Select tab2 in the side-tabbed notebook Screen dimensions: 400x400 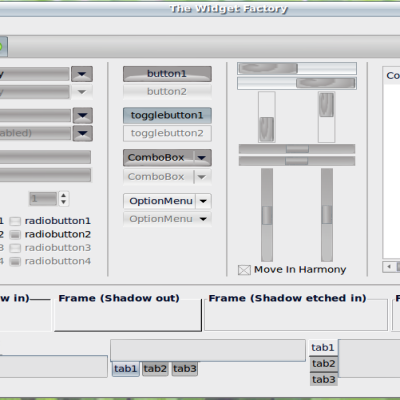click(324, 364)
